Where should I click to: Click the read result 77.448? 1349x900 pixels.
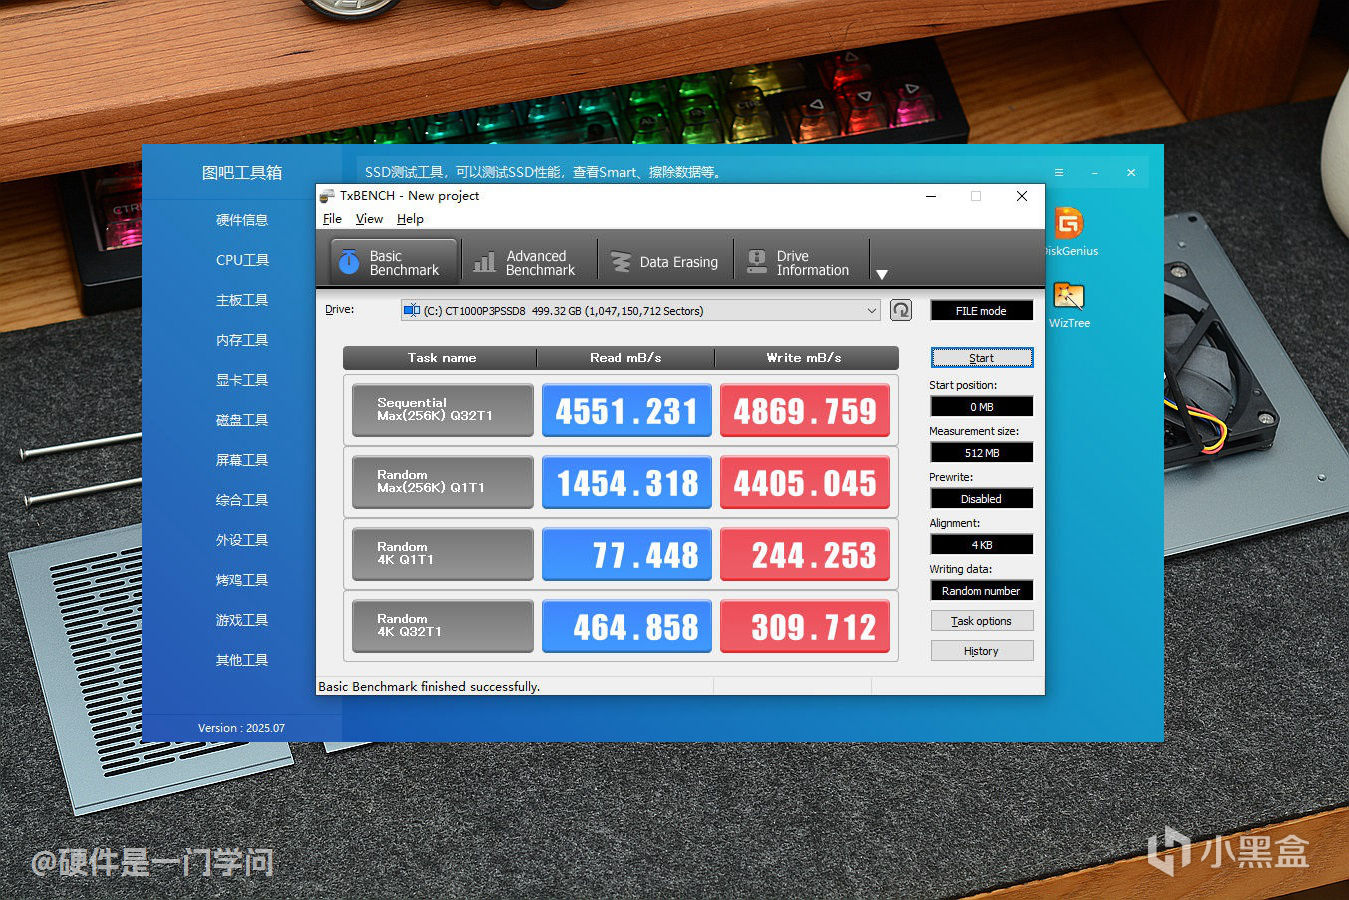pos(627,554)
